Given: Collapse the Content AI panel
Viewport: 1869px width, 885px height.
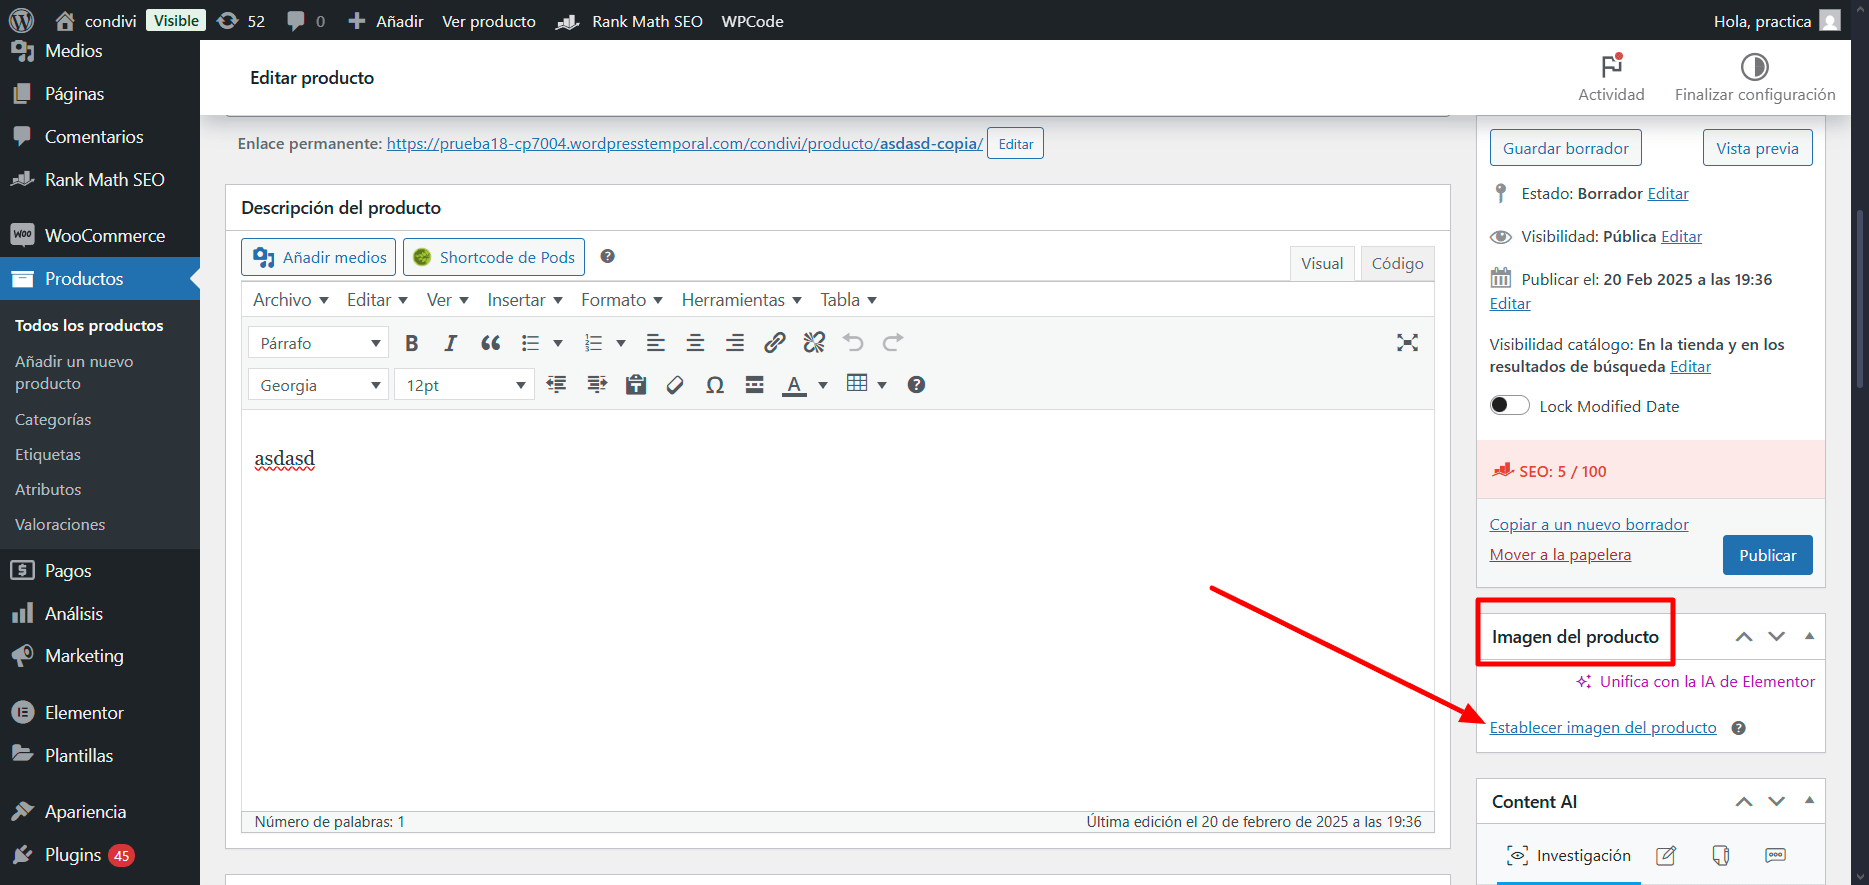Looking at the screenshot, I should 1809,801.
